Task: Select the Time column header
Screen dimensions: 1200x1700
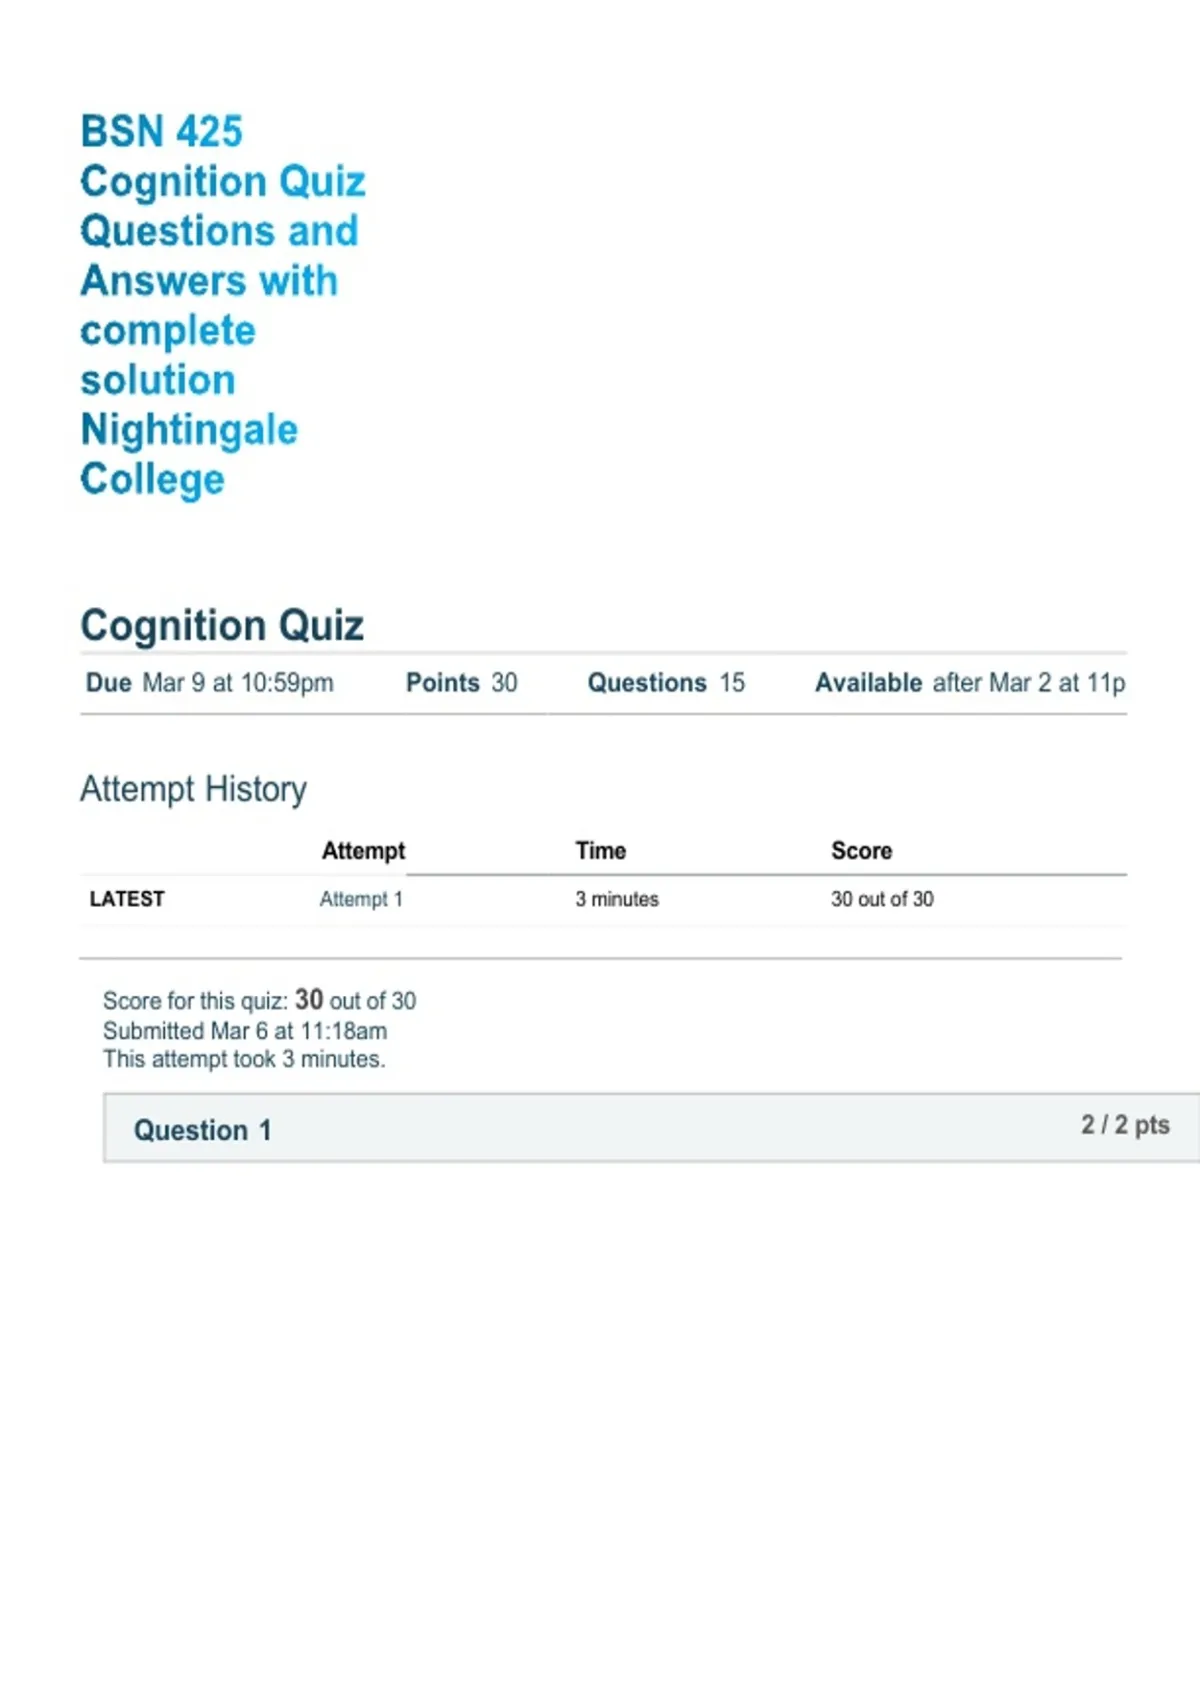Action: tap(601, 851)
